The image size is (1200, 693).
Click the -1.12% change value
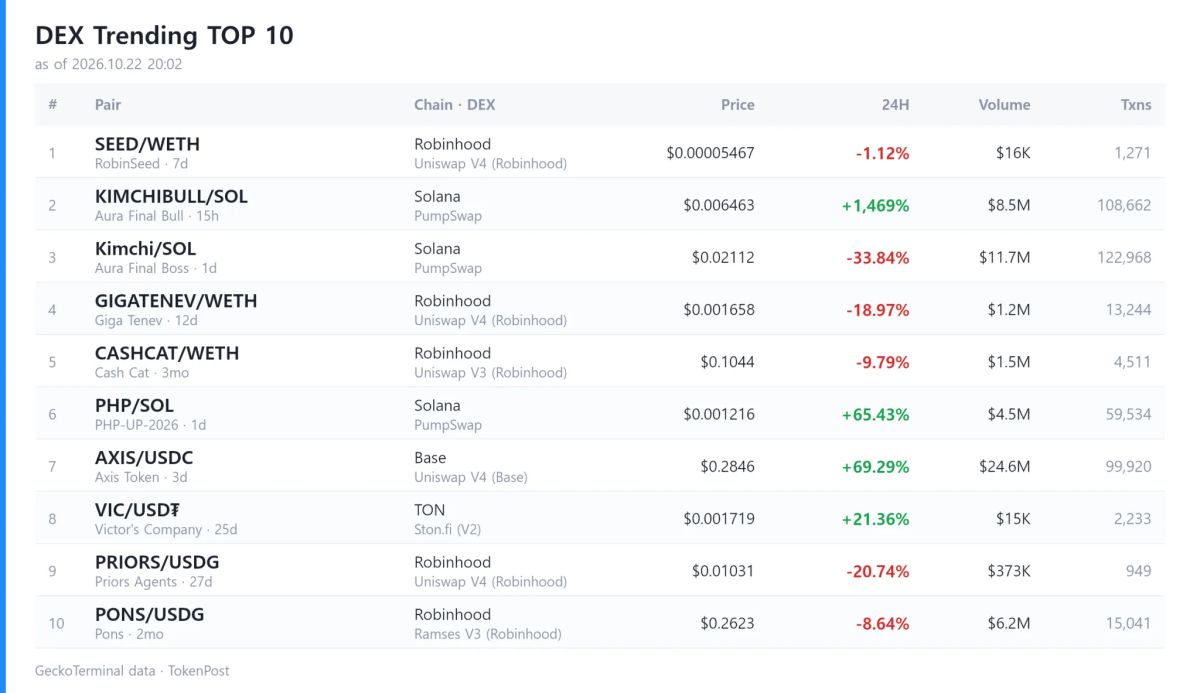point(882,153)
